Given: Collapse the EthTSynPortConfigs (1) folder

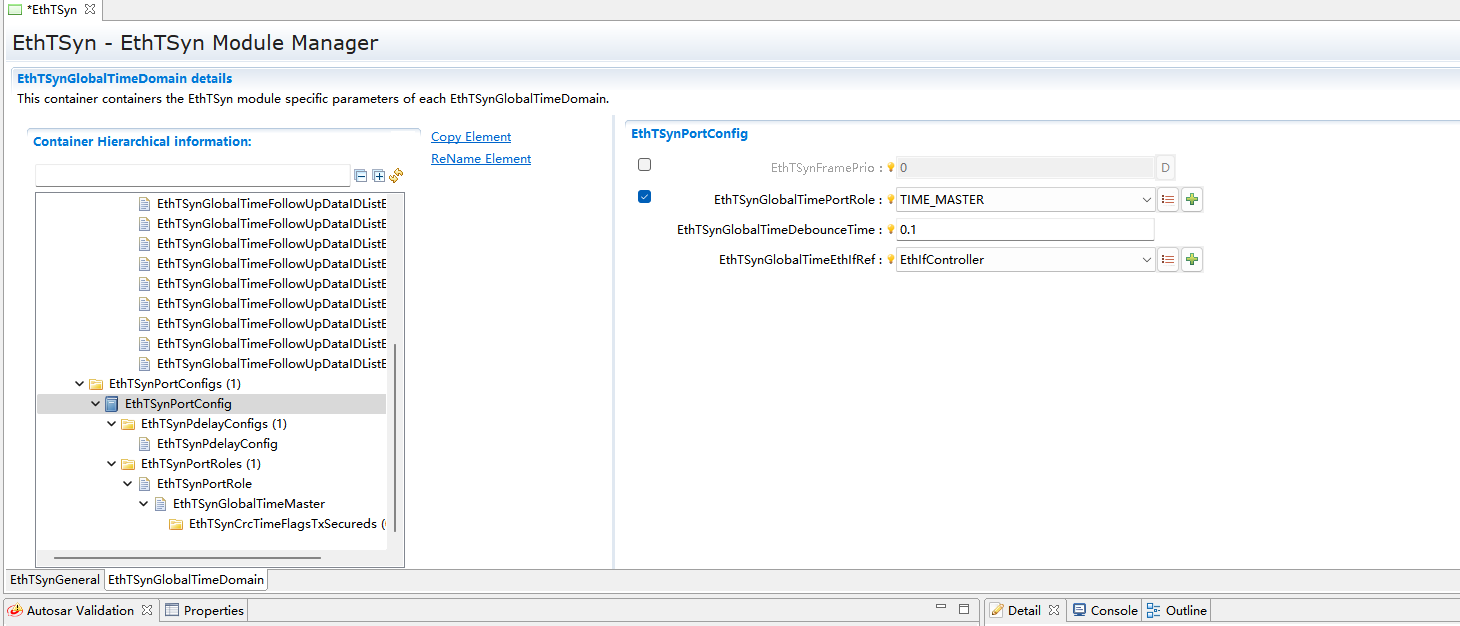Looking at the screenshot, I should [80, 384].
